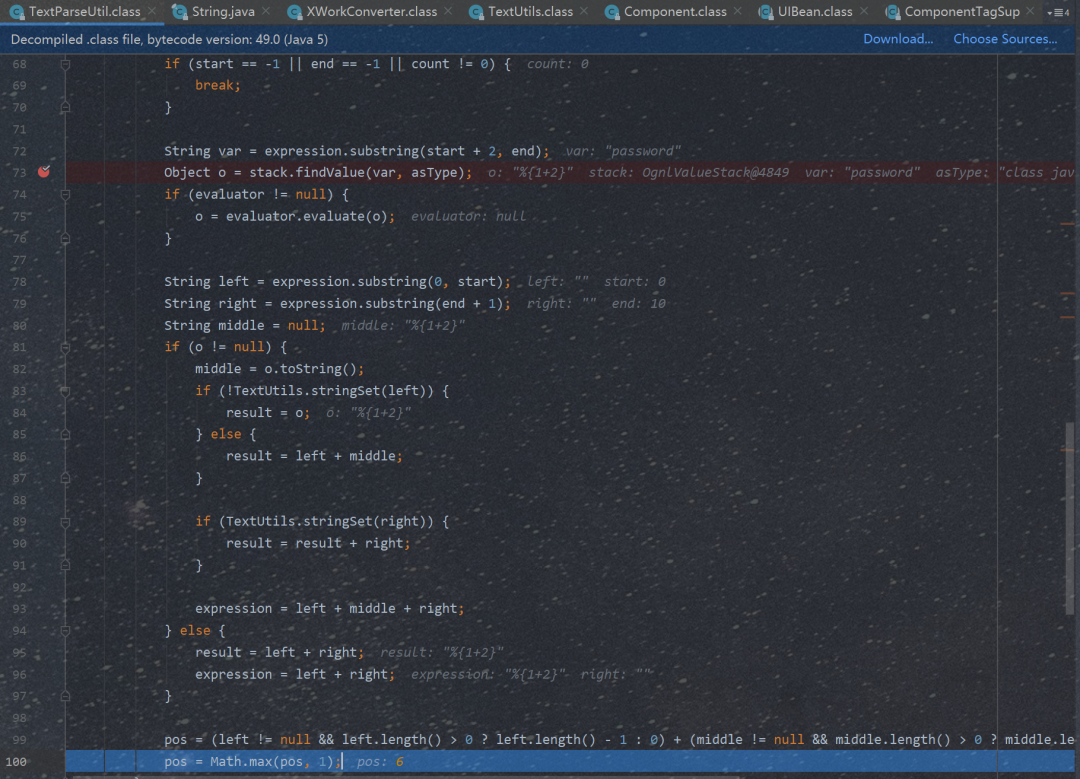Image resolution: width=1080 pixels, height=779 pixels.
Task: Close the String.java tab
Action: click(x=266, y=12)
